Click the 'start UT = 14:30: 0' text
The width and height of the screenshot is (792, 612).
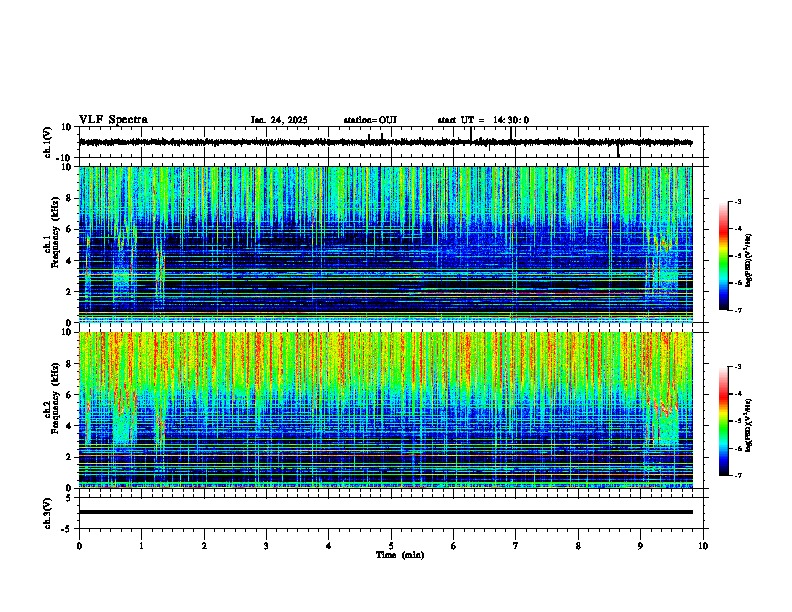point(483,120)
